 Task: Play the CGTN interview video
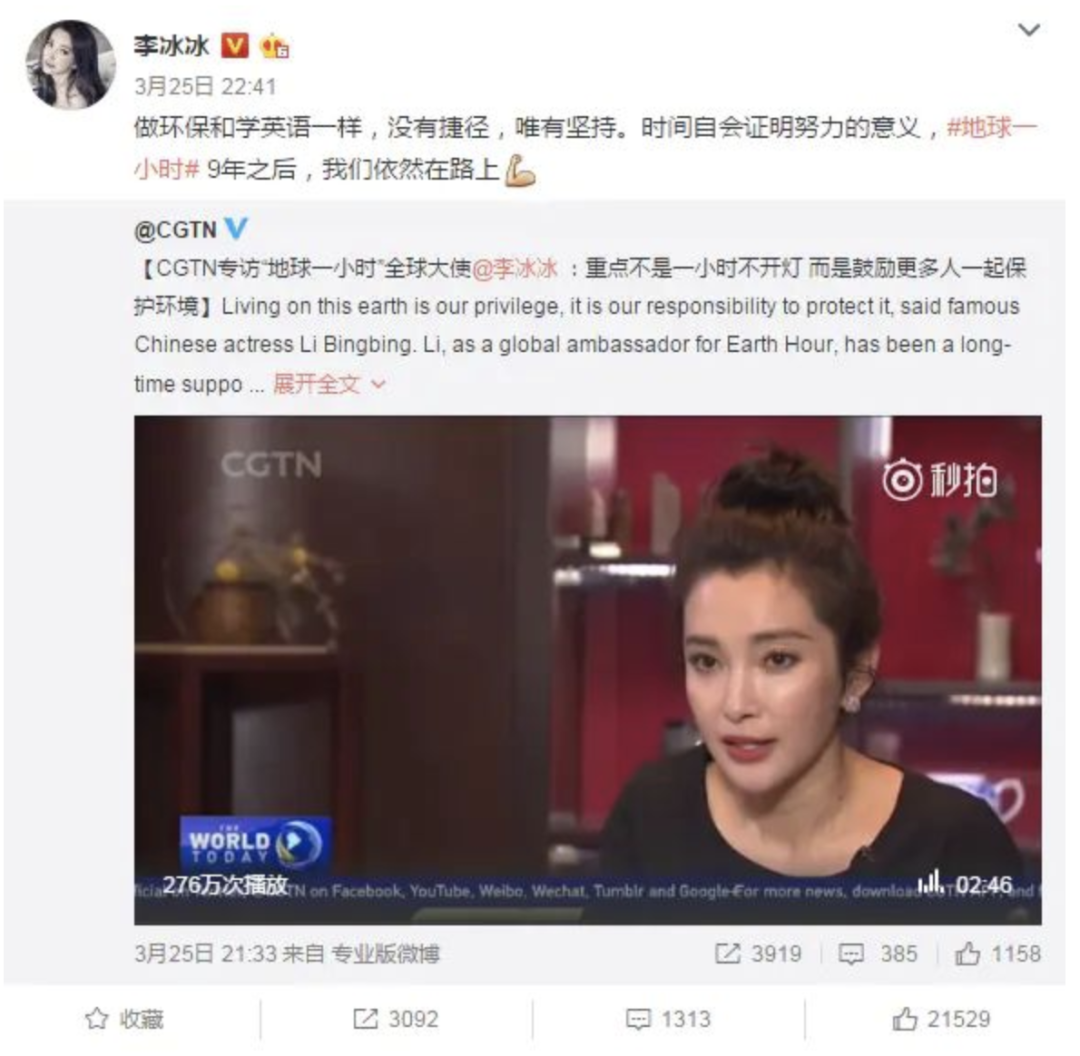588,670
